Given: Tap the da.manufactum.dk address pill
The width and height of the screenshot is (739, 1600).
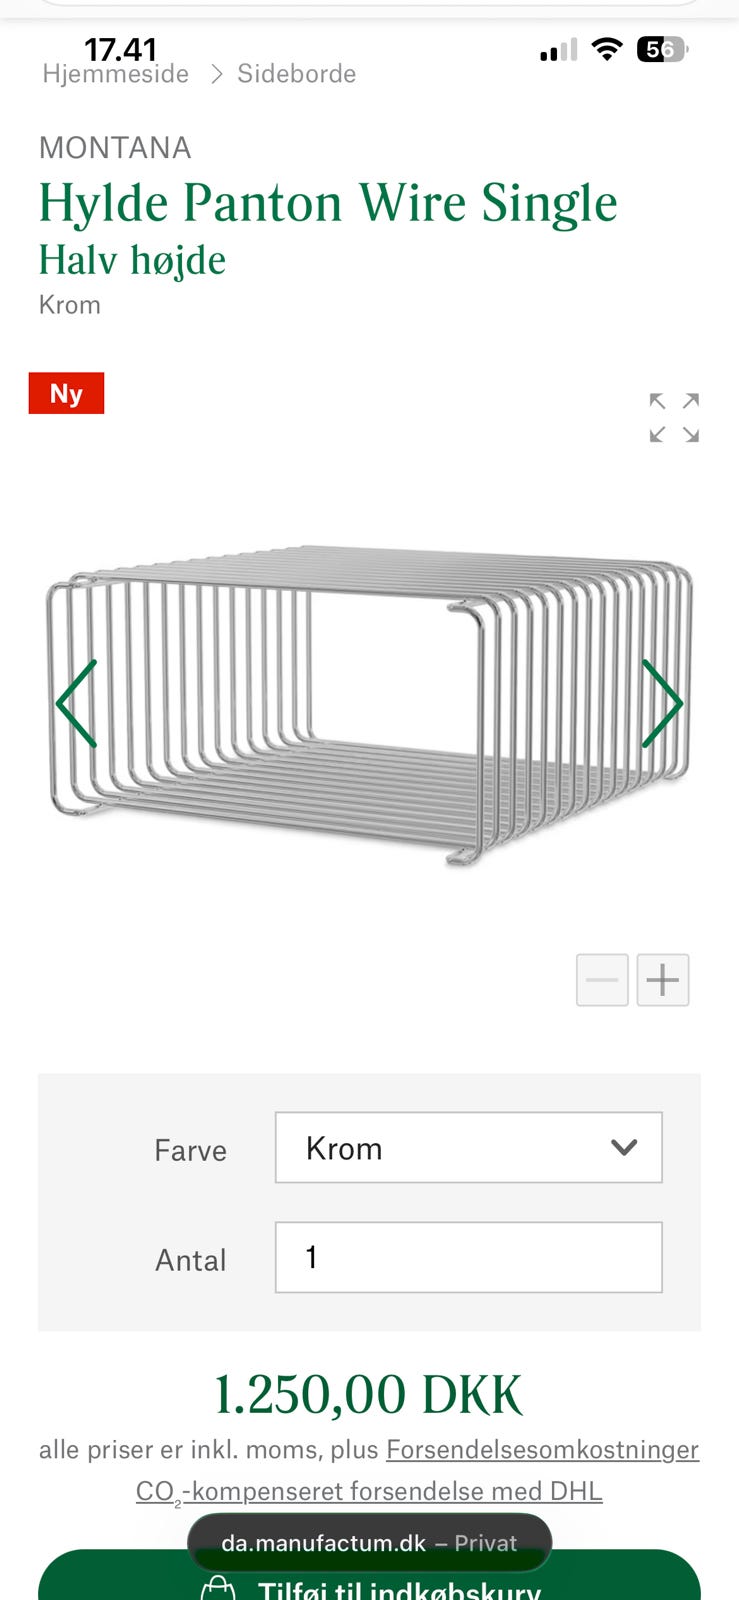Looking at the screenshot, I should click(x=369, y=1543).
